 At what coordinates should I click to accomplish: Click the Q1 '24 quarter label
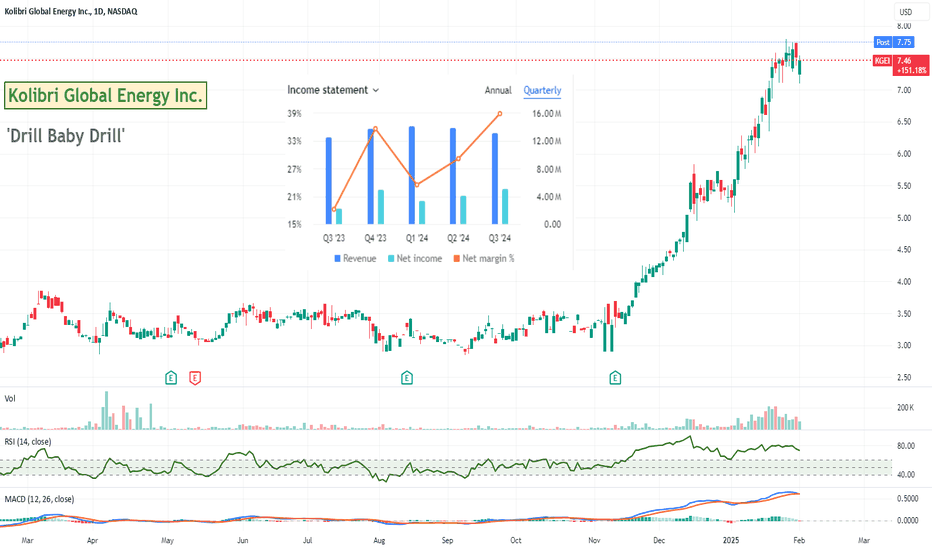coord(417,238)
